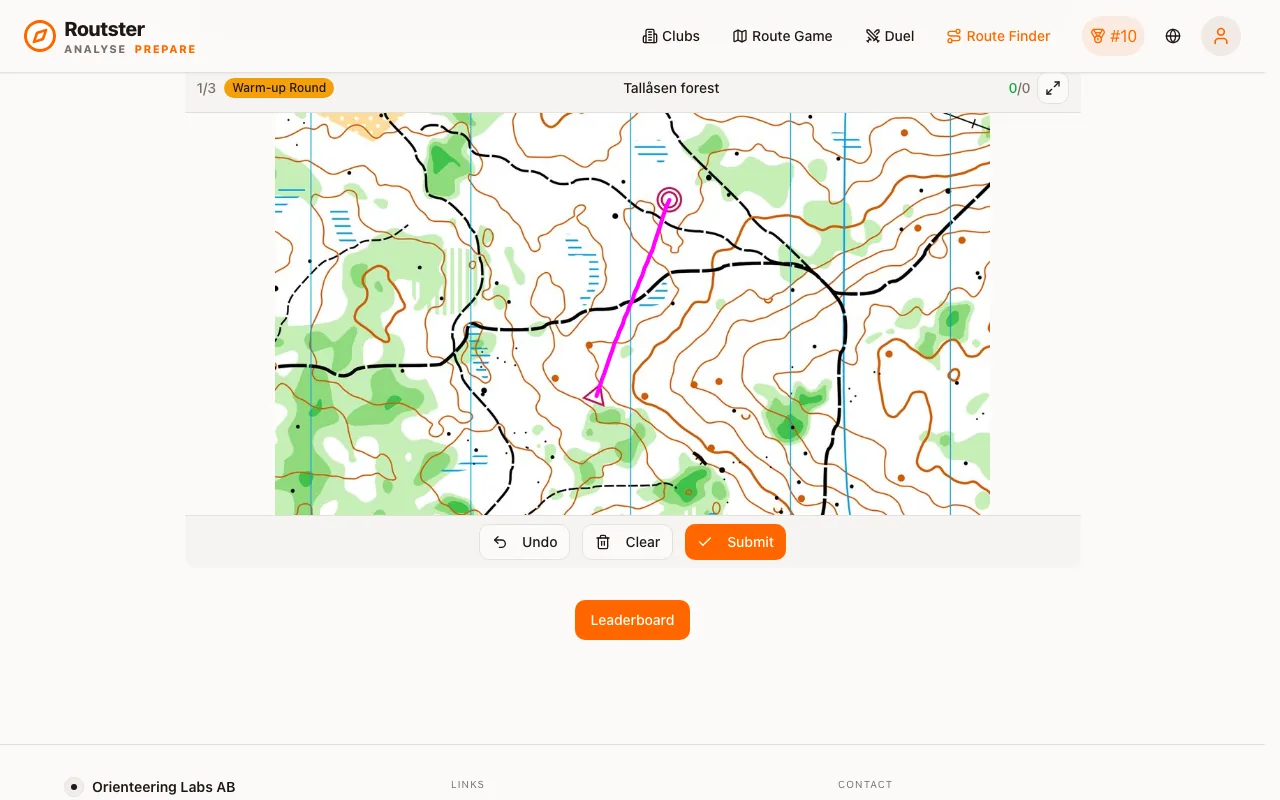Click the Routster brand name

[105, 29]
